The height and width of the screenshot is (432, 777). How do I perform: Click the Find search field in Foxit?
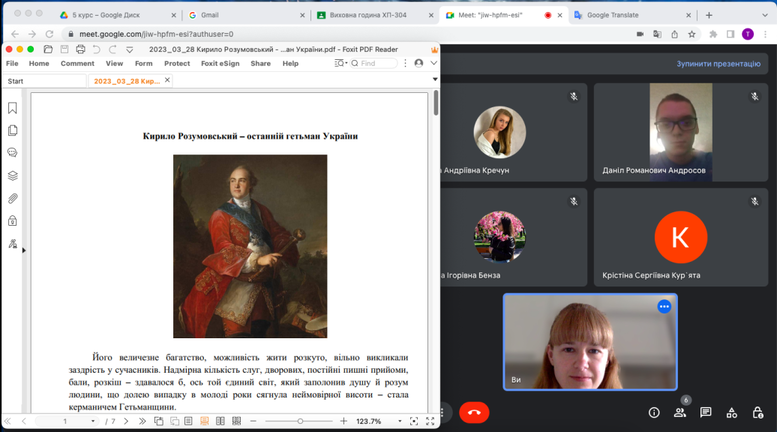[x=379, y=63]
